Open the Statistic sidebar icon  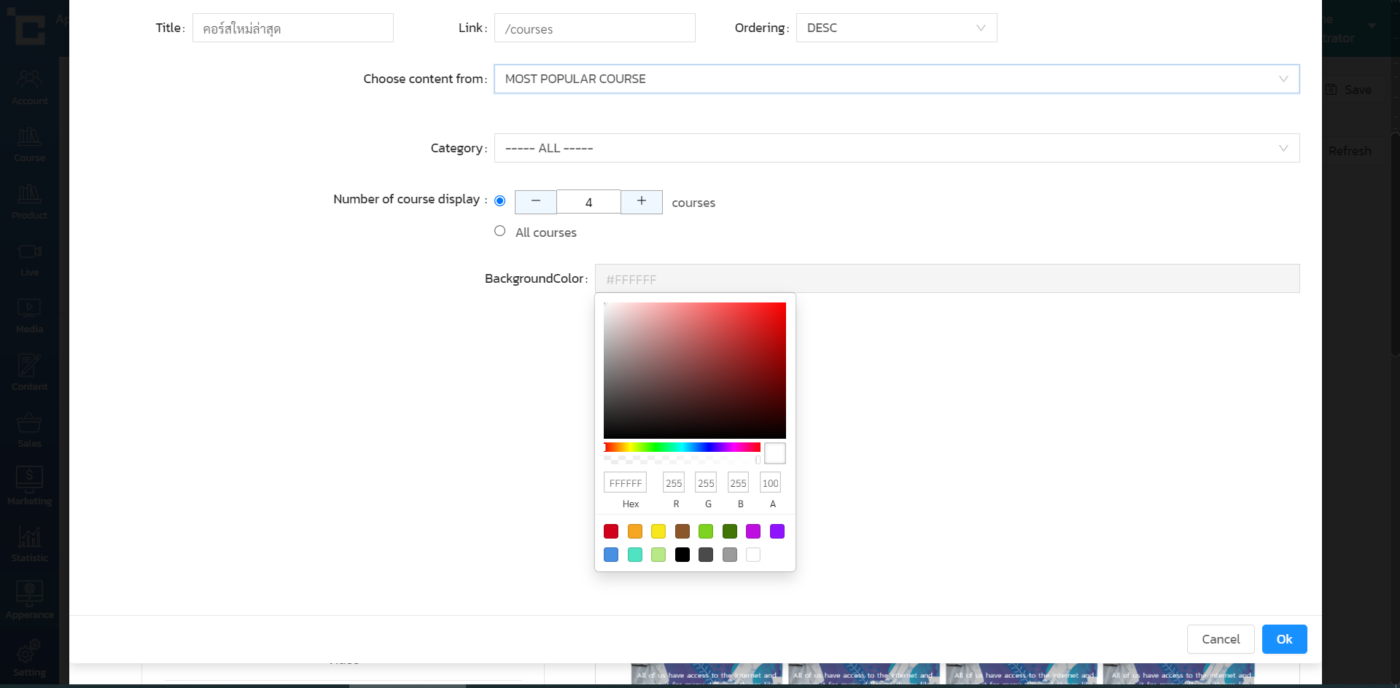(29, 543)
